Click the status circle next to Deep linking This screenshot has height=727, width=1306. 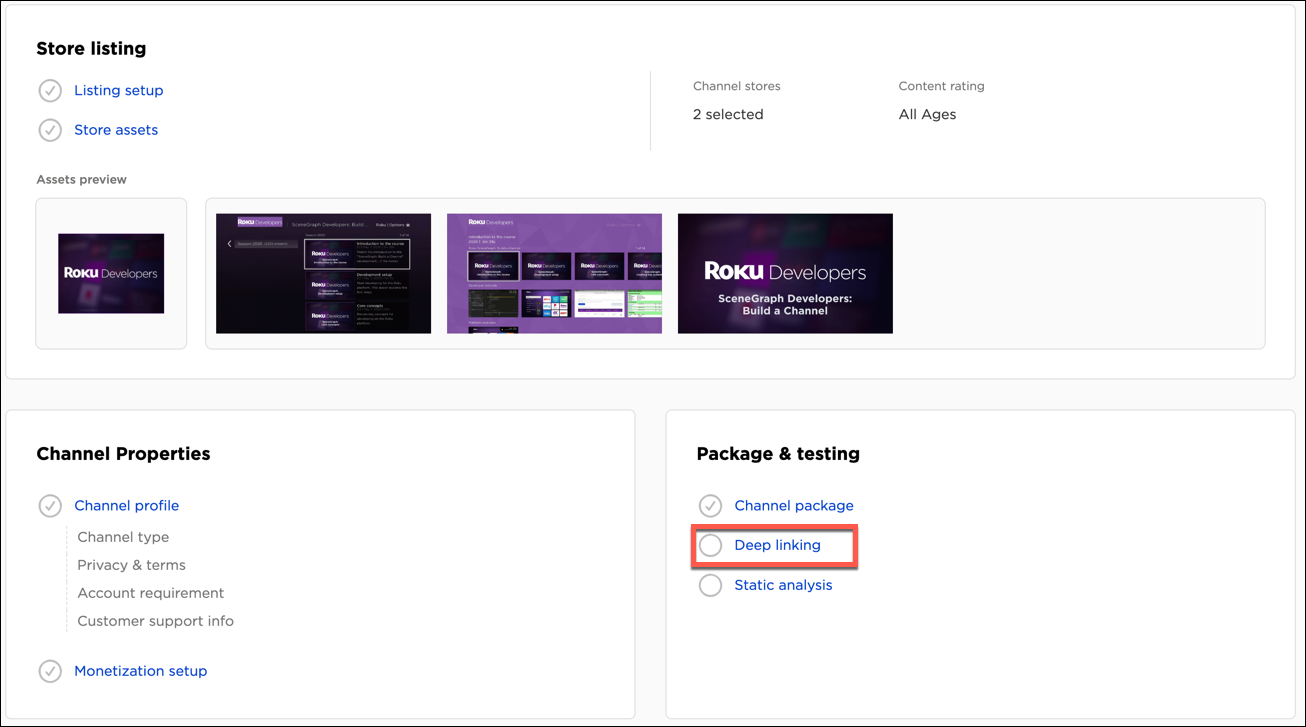pos(710,545)
